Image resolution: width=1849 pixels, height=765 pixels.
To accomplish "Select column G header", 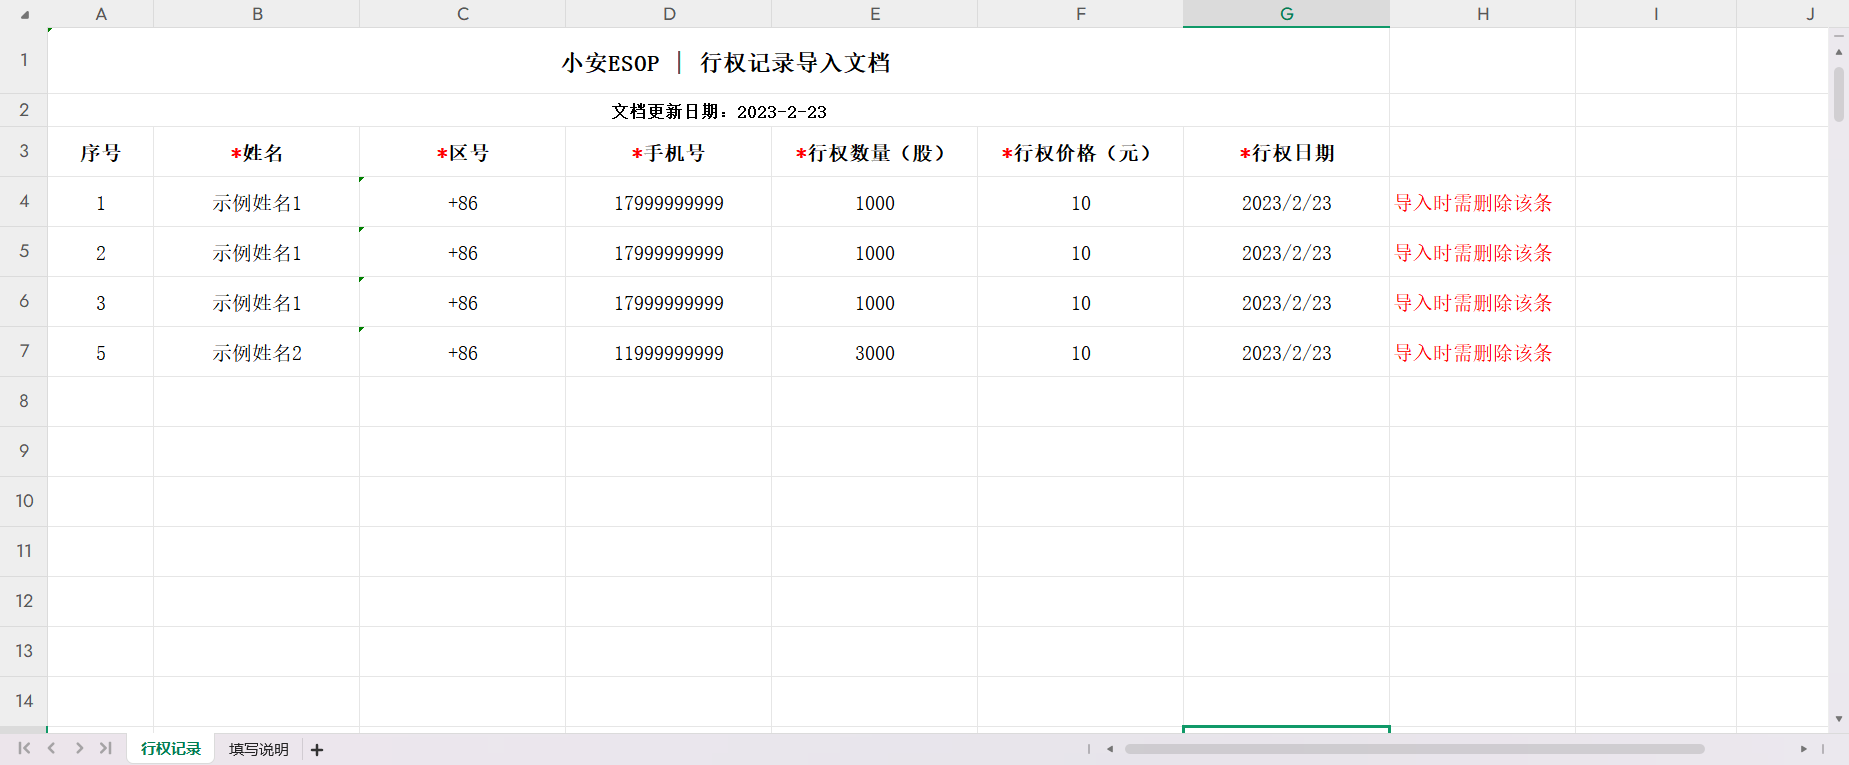I will (1287, 14).
